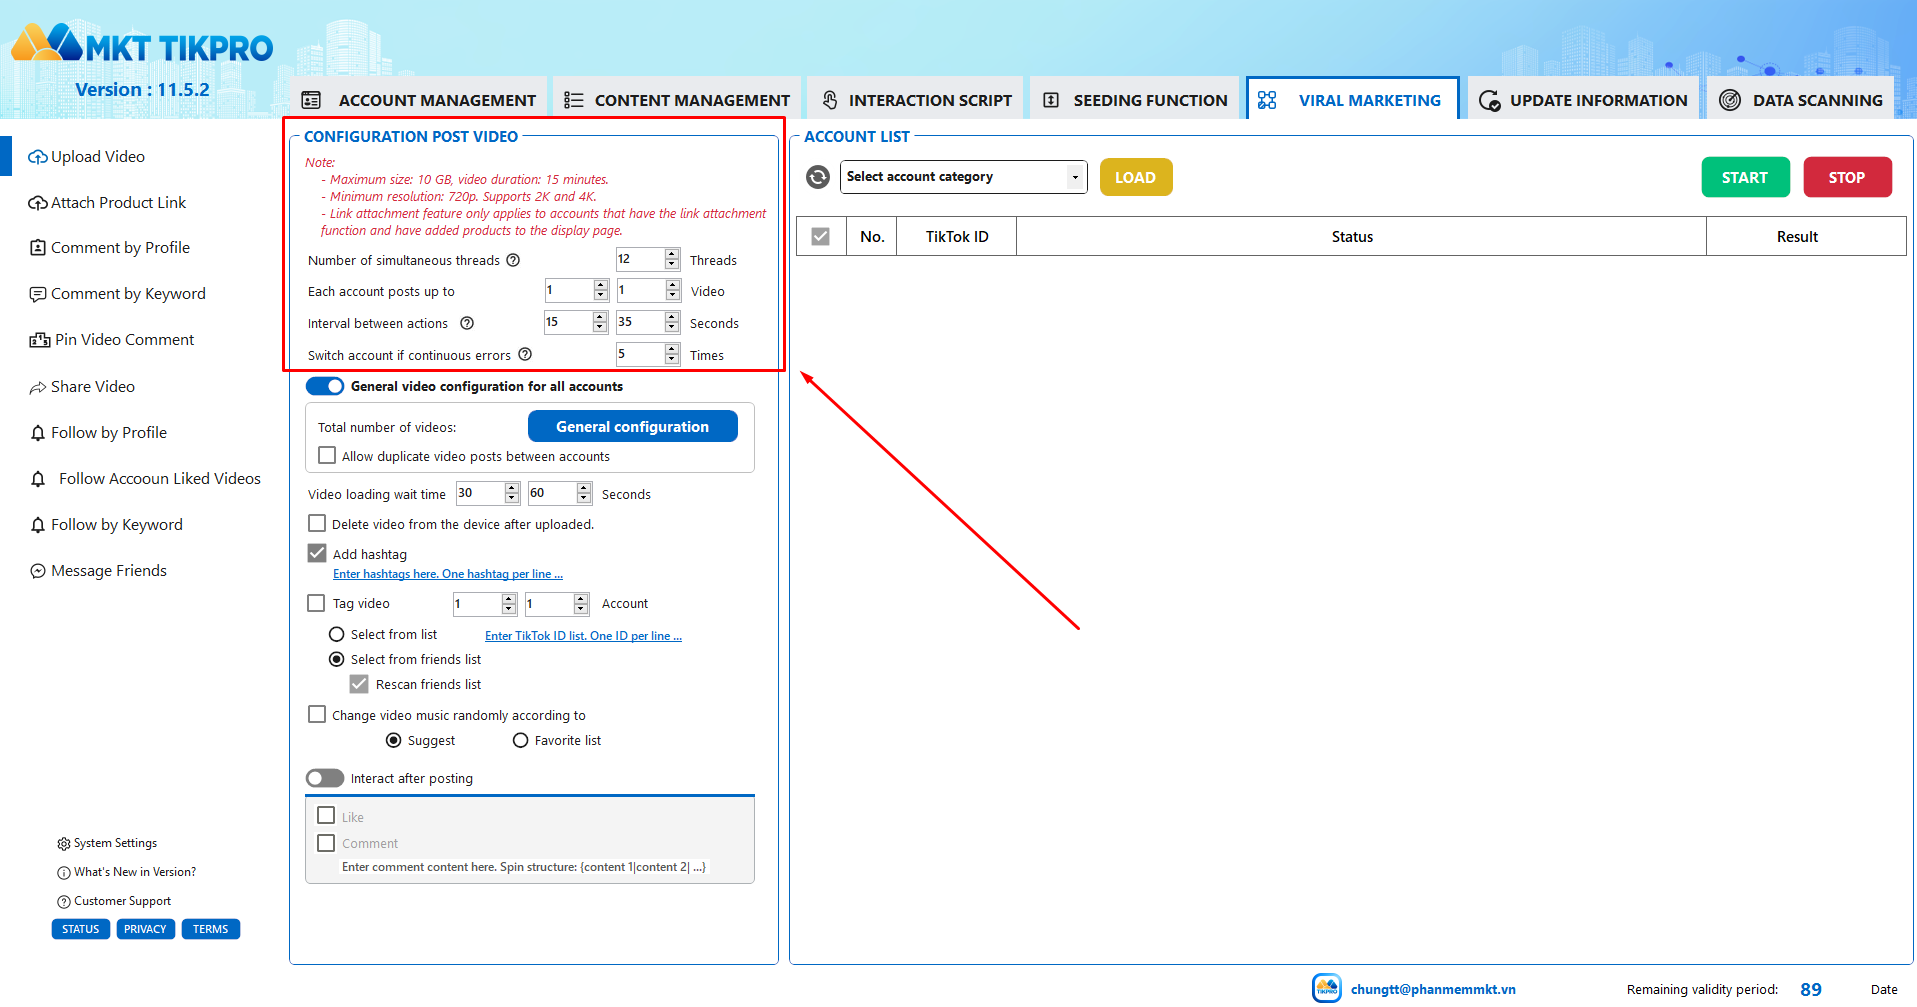Open Follow by Keyword feature
The width and height of the screenshot is (1917, 1007).
(106, 525)
